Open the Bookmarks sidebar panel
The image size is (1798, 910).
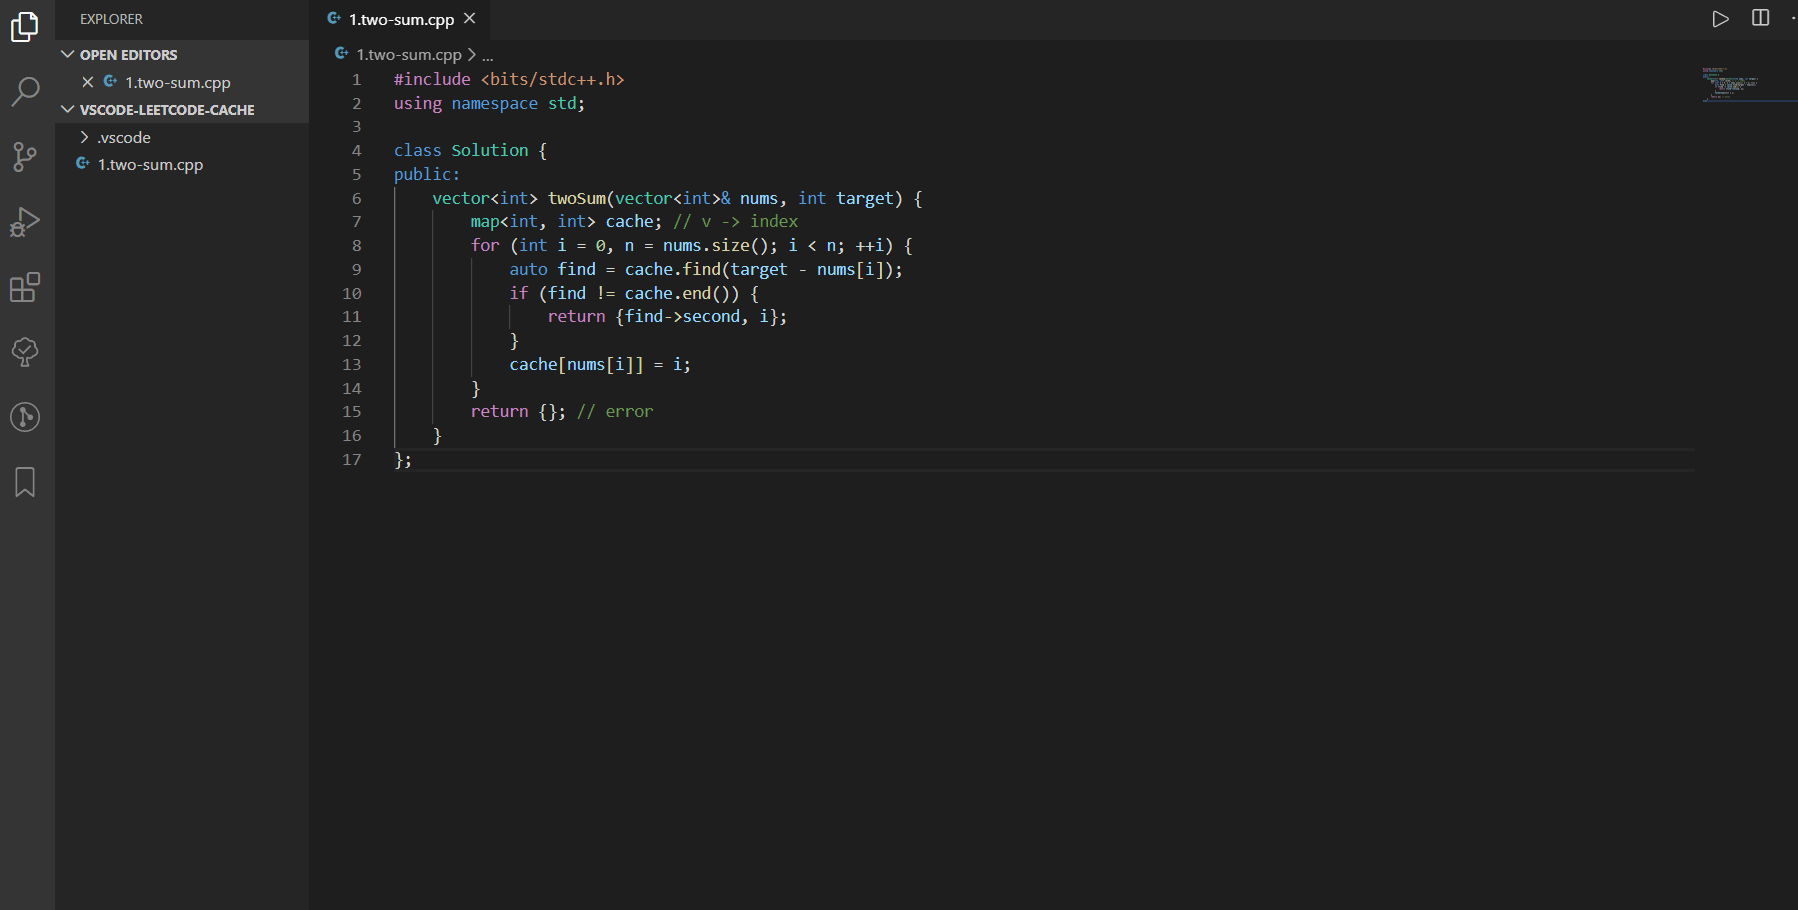point(24,482)
